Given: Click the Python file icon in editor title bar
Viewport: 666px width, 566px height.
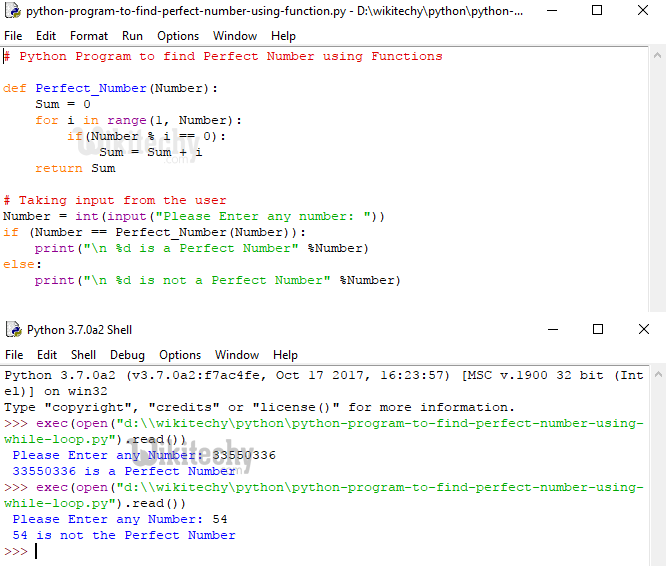Looking at the screenshot, I should pos(13,12).
